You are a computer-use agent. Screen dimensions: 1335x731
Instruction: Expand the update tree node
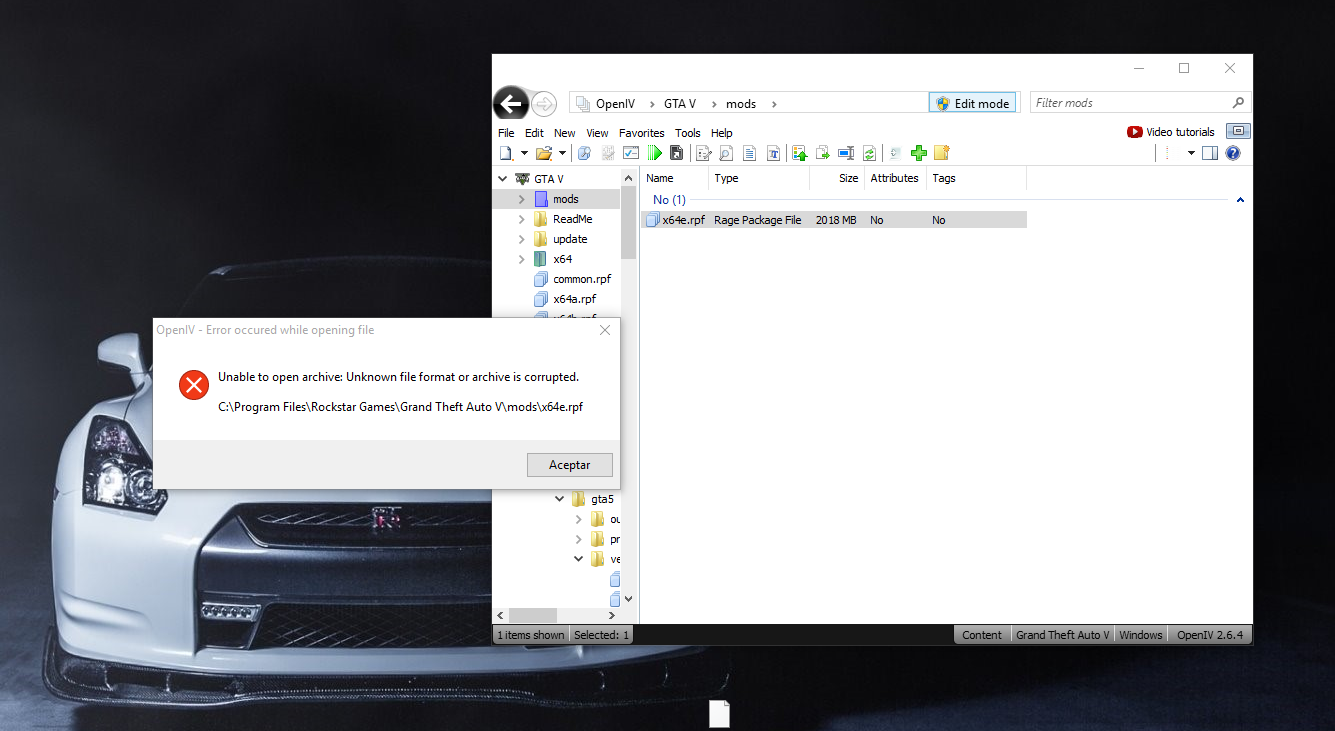pos(521,239)
